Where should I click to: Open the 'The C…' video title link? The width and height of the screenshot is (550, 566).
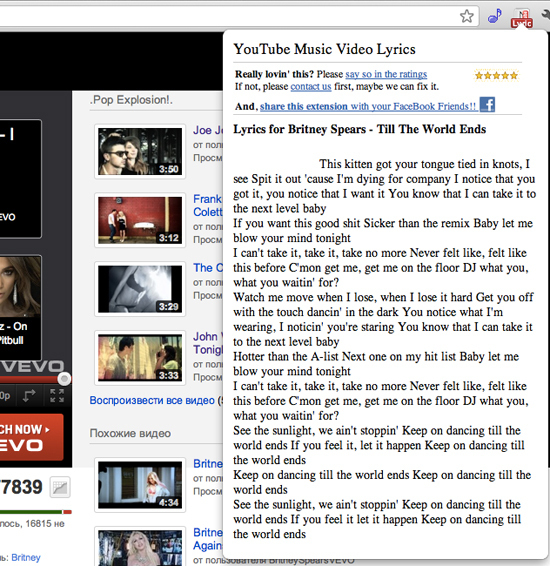coord(208,267)
